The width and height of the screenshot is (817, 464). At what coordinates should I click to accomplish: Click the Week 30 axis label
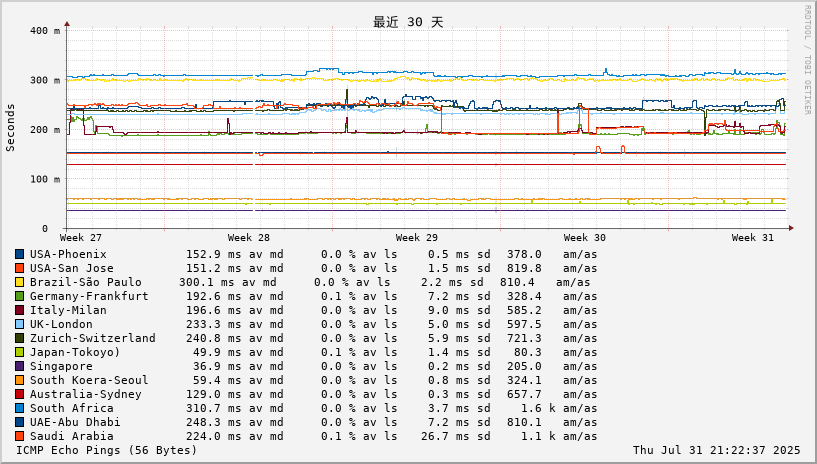pyautogui.click(x=585, y=238)
